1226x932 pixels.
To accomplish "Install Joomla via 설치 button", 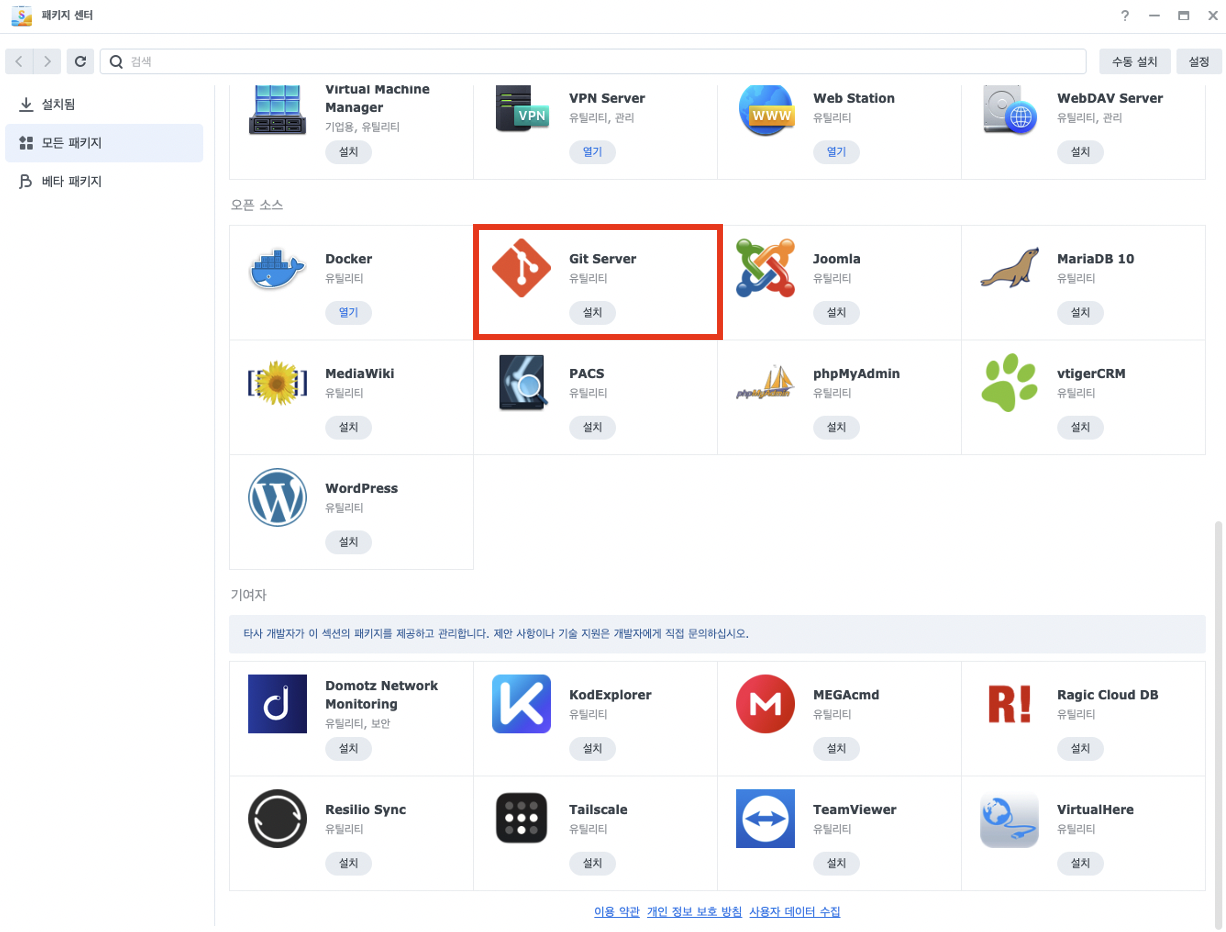I will pyautogui.click(x=836, y=313).
